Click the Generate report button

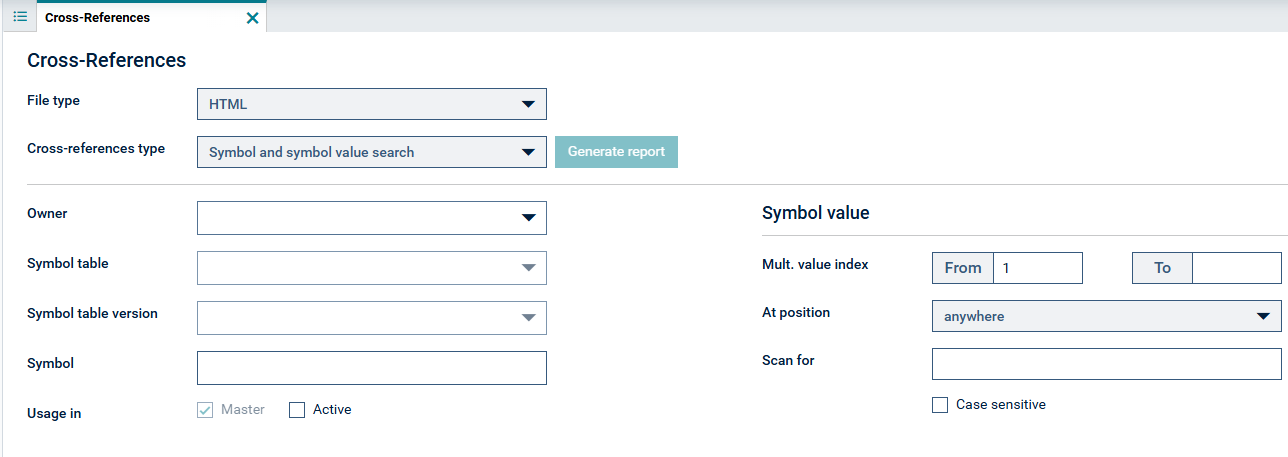coord(616,152)
